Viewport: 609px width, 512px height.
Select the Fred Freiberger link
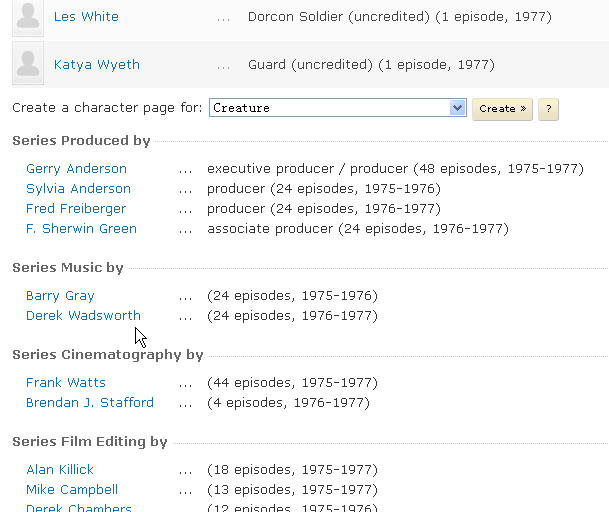(x=76, y=209)
